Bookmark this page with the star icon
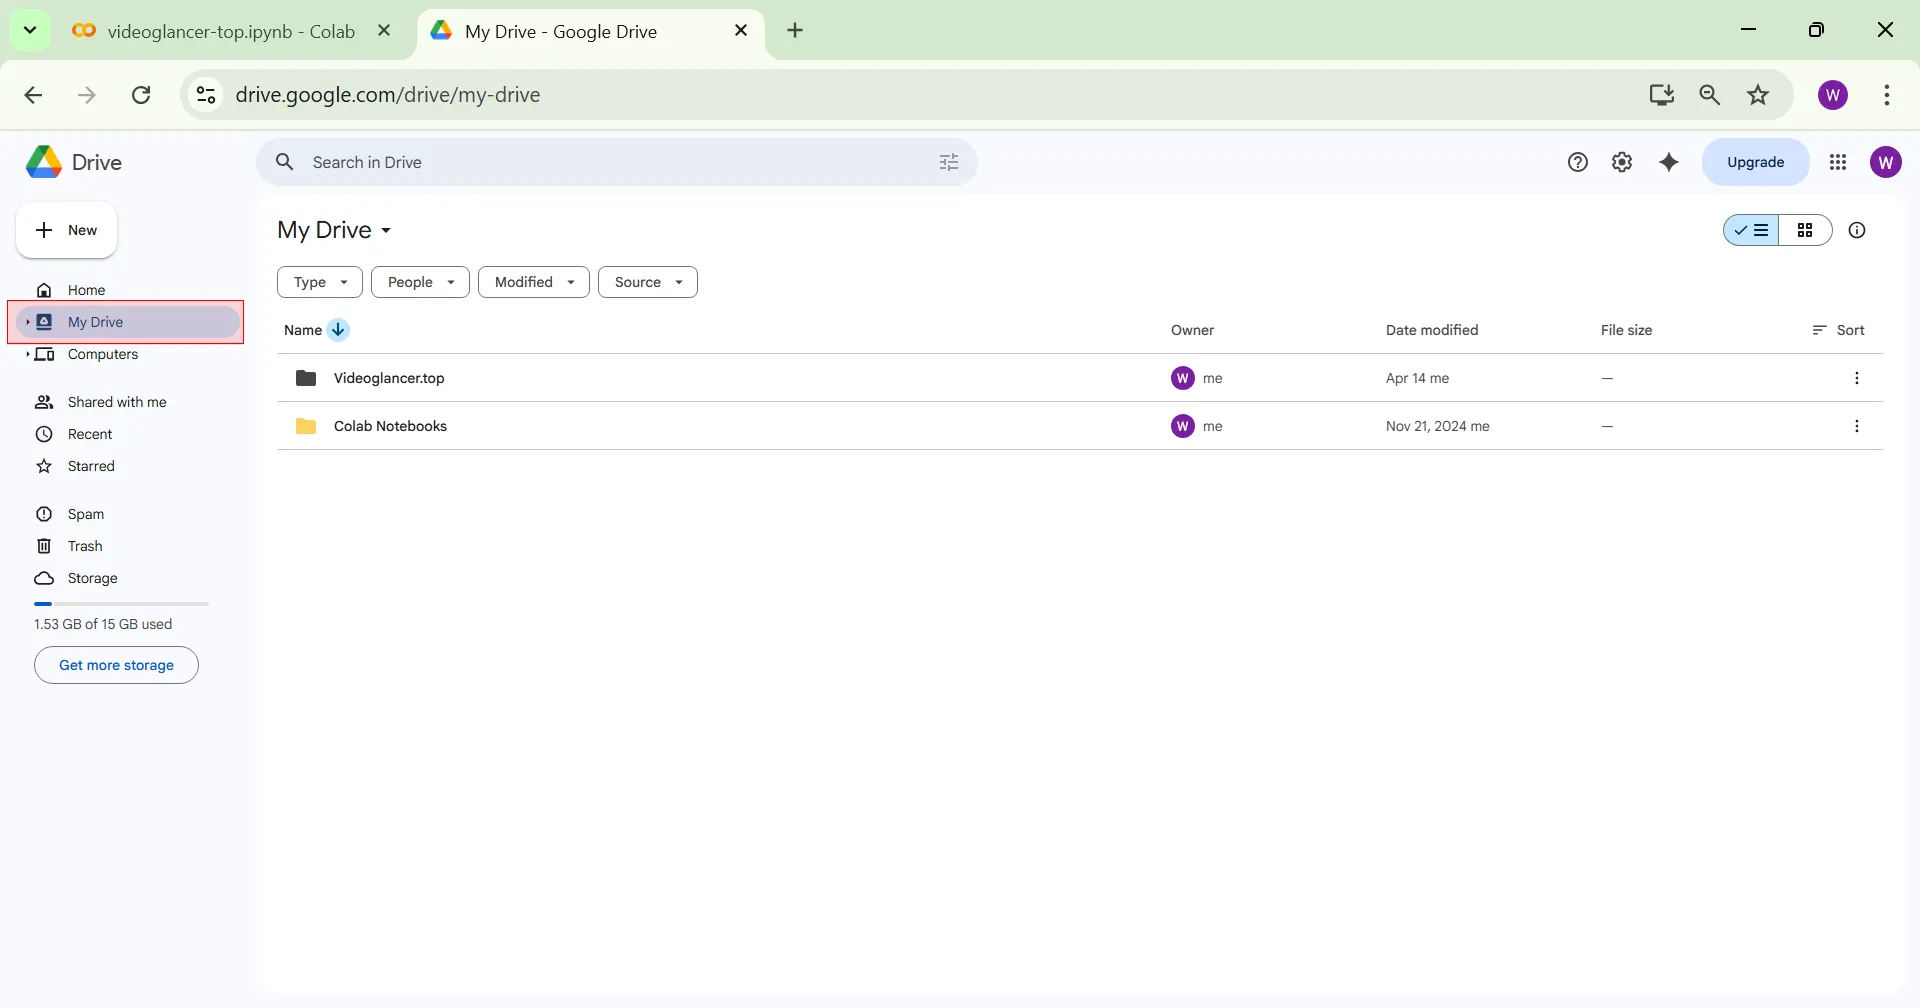 tap(1758, 95)
